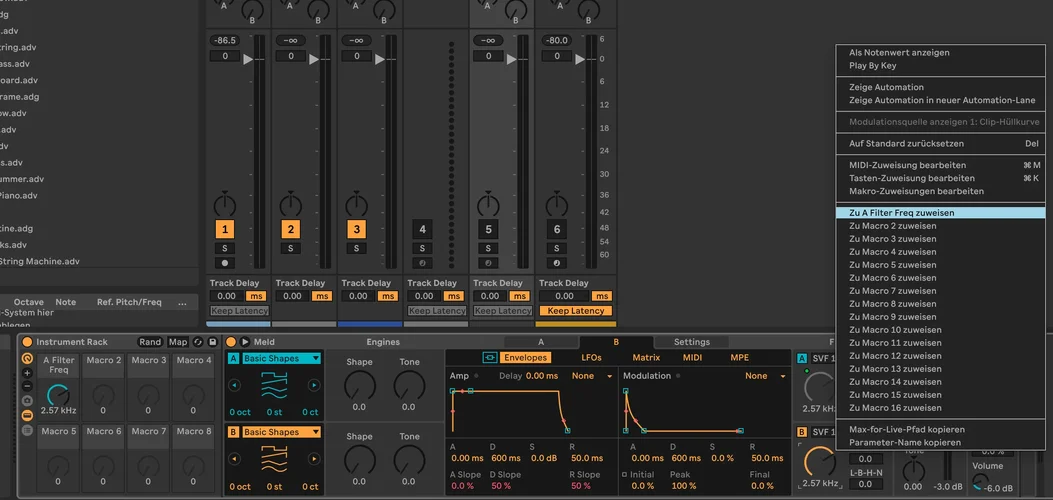Click the Meld play arrow icon
This screenshot has width=1053, height=500.
(246, 342)
